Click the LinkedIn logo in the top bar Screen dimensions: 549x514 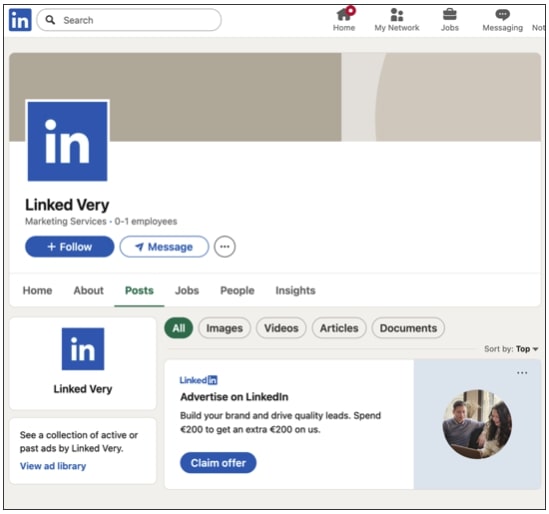pos(20,20)
